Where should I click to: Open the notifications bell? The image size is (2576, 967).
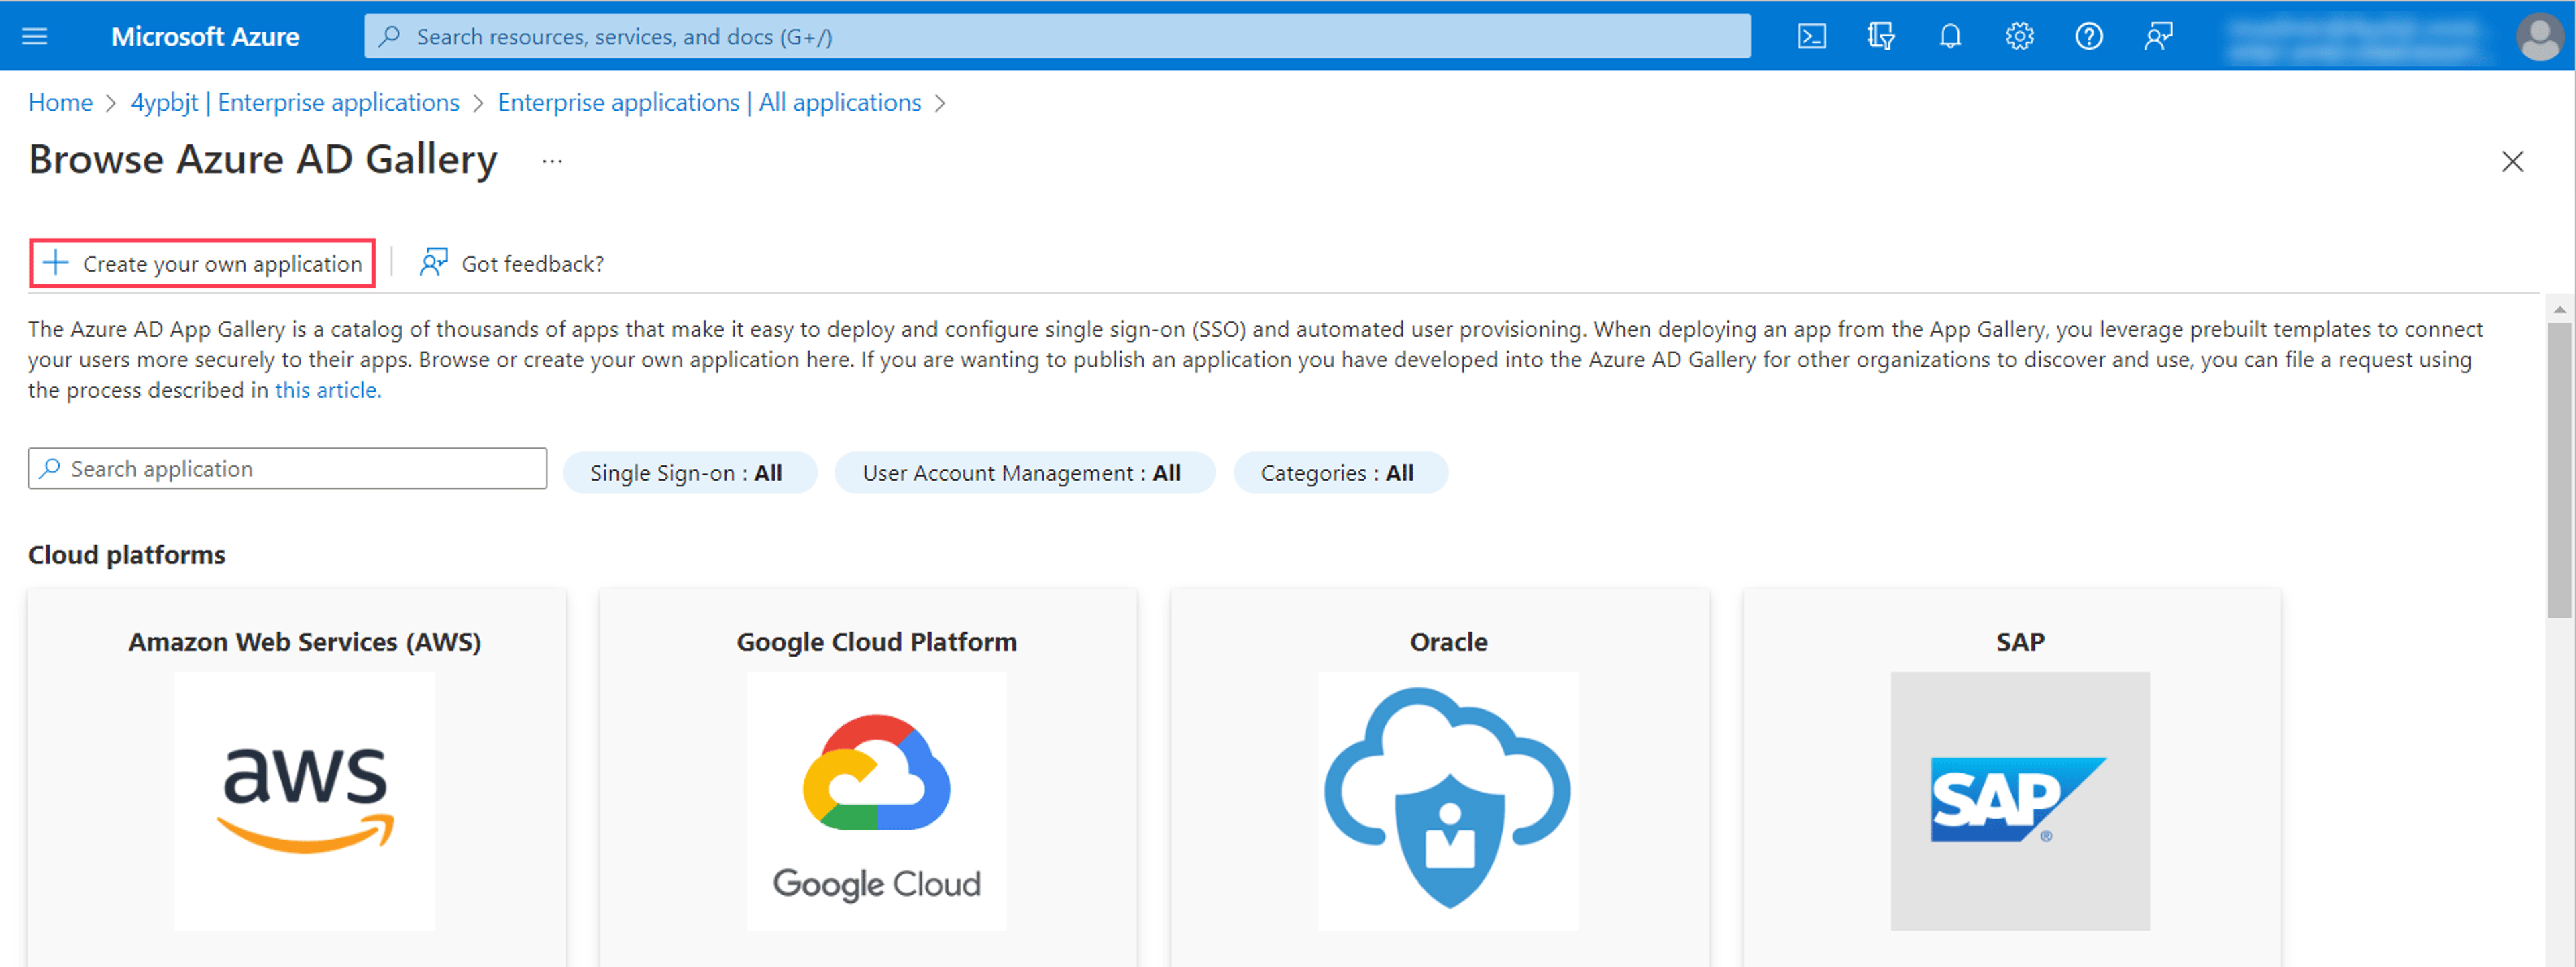[1950, 37]
